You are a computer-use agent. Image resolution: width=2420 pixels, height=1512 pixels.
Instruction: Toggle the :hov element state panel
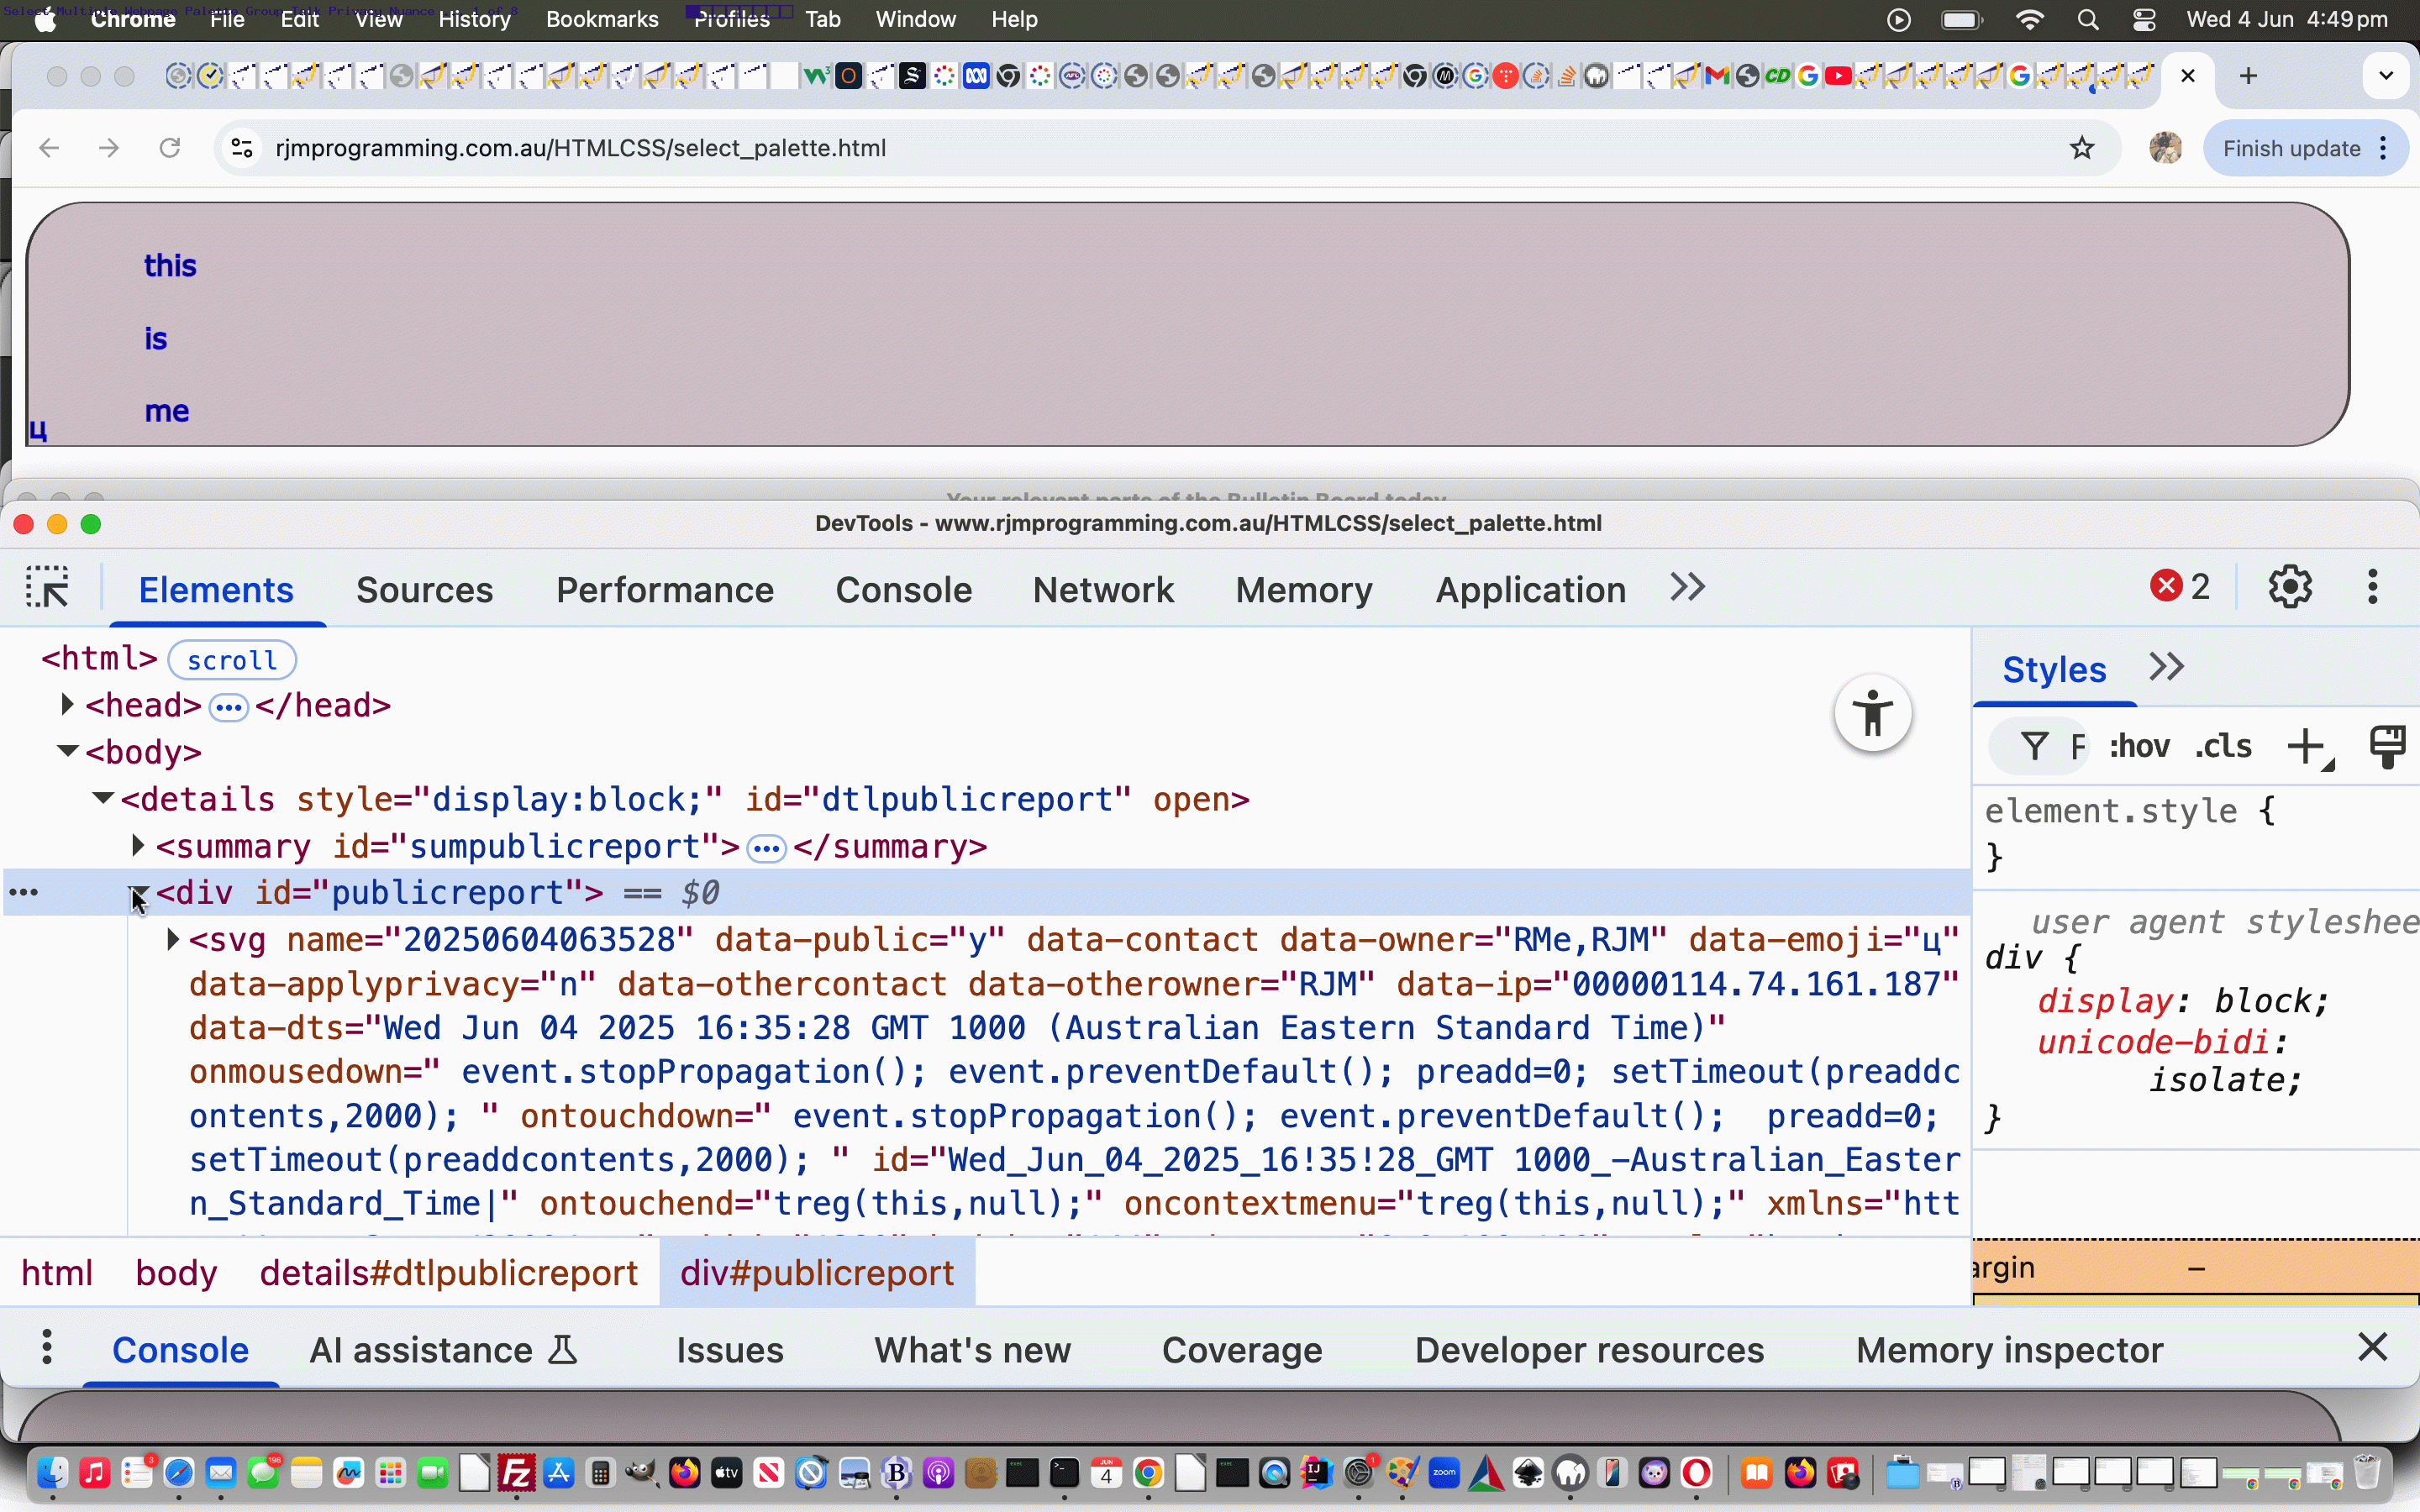(2139, 747)
